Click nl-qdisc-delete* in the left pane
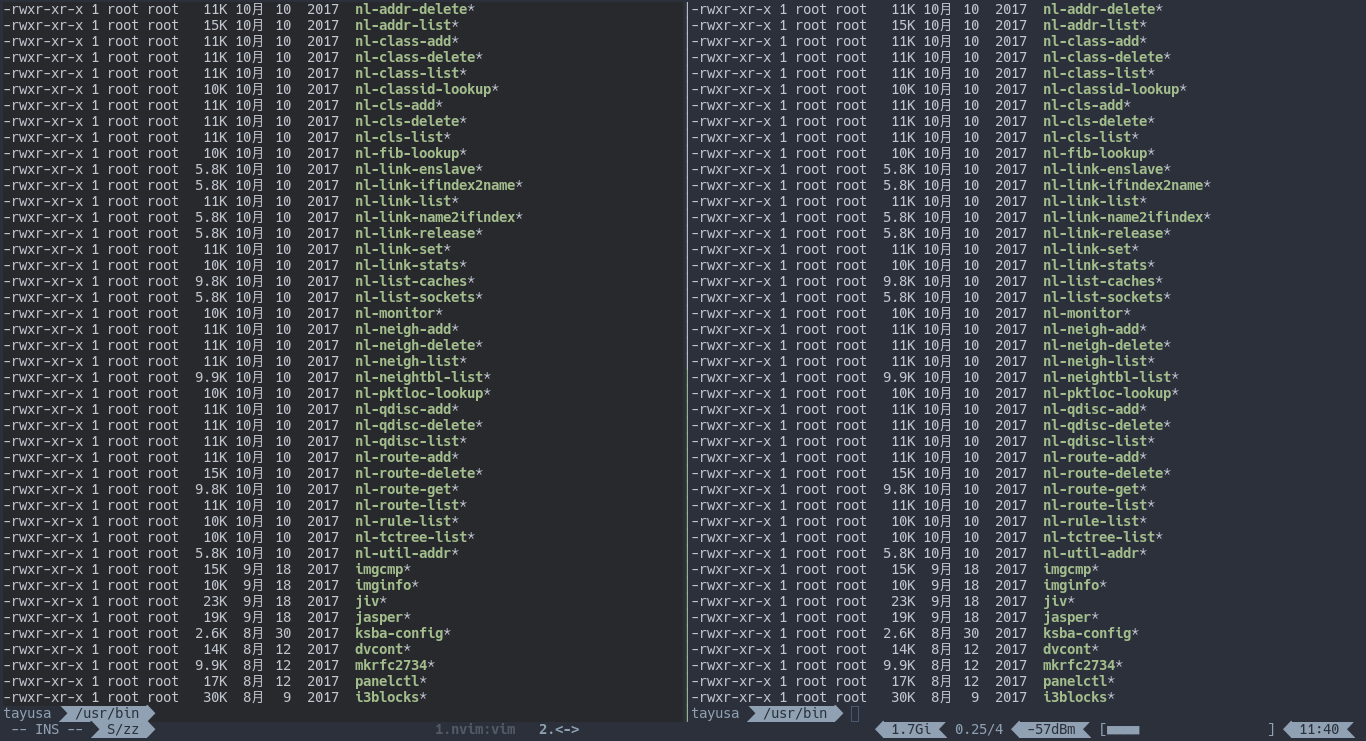Screen dimensions: 1366x741 click(419, 425)
